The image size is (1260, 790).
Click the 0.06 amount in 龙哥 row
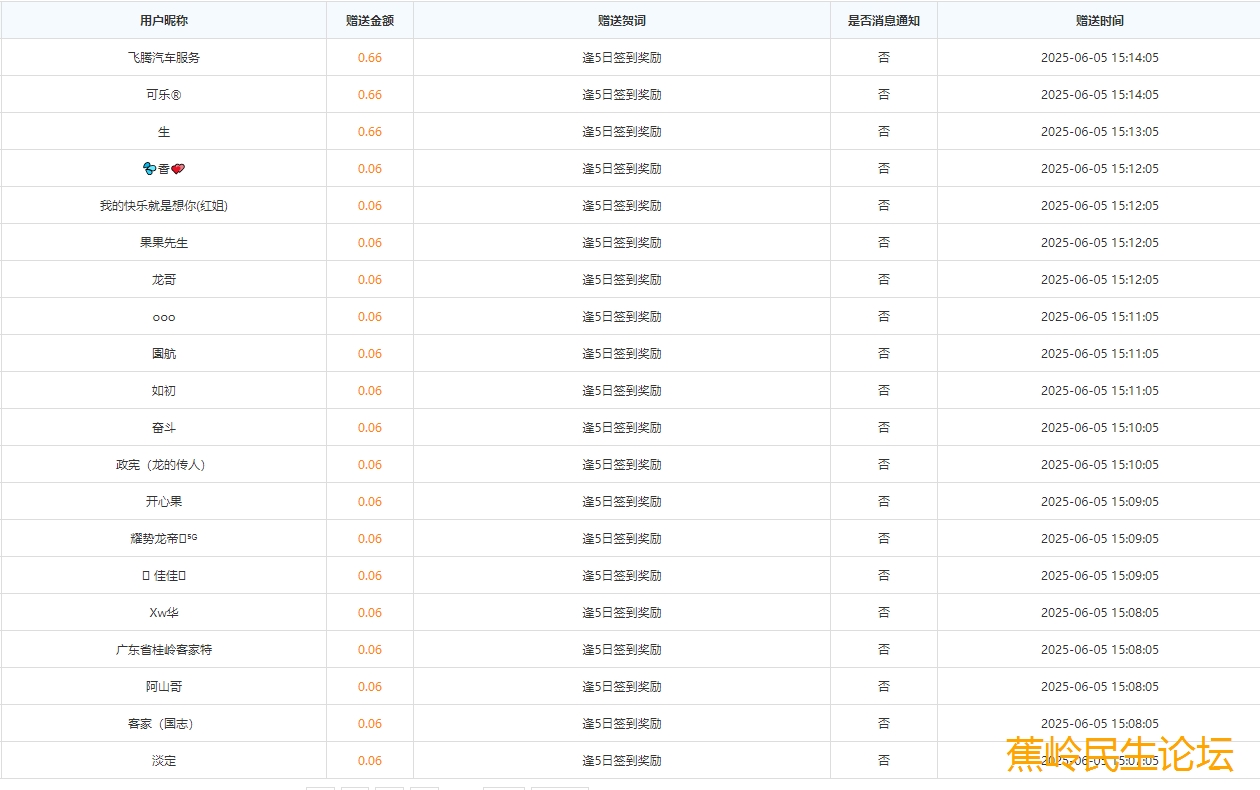pyautogui.click(x=370, y=280)
